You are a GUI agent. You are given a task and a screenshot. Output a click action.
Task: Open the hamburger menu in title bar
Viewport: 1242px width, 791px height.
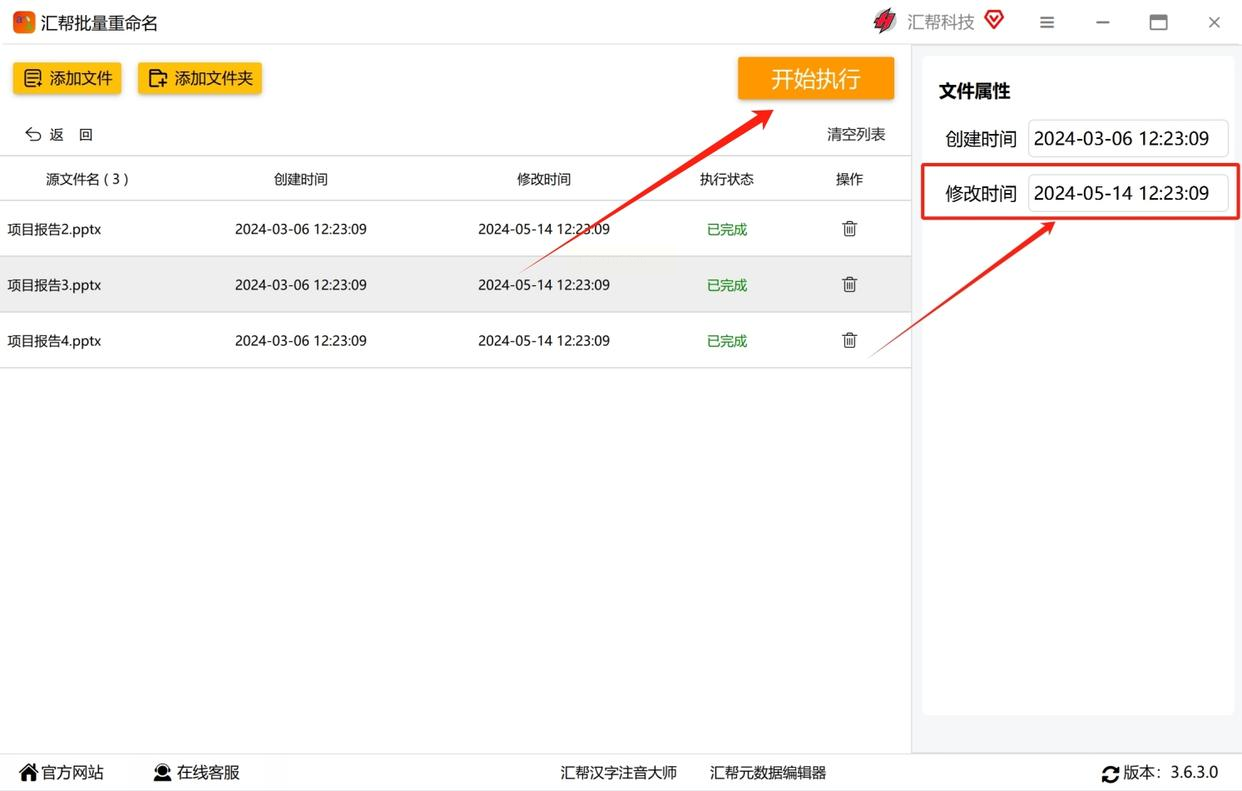coord(1047,22)
